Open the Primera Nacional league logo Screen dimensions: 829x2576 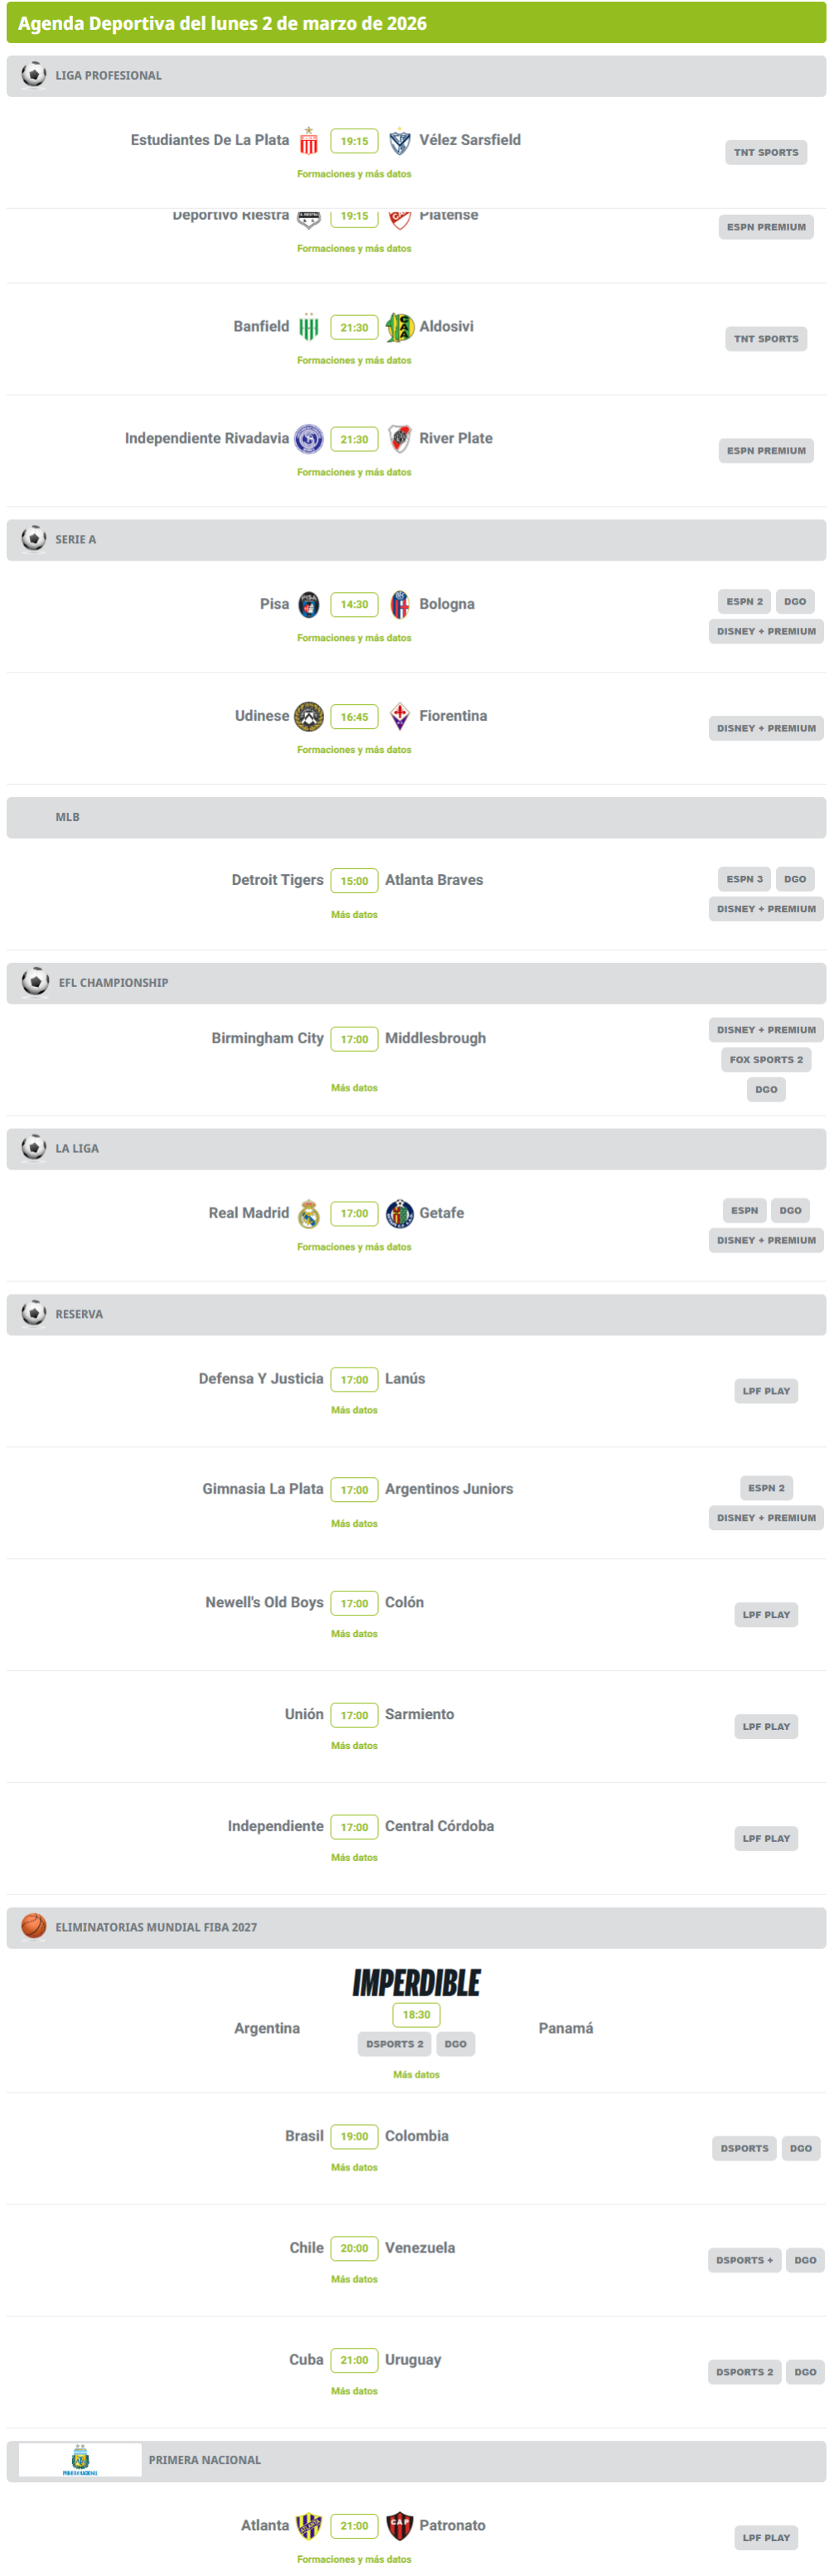(80, 2459)
